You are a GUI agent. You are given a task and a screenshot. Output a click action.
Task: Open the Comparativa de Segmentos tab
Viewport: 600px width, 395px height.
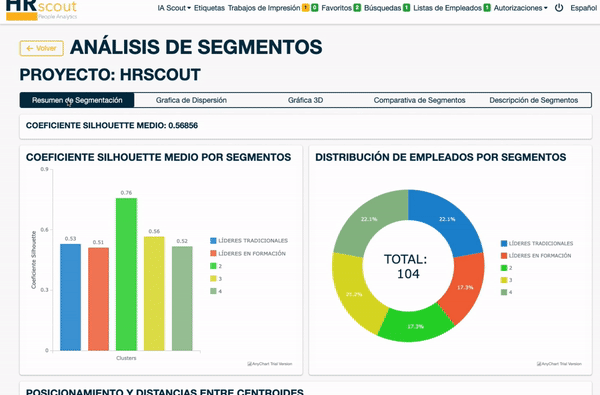pyautogui.click(x=419, y=100)
